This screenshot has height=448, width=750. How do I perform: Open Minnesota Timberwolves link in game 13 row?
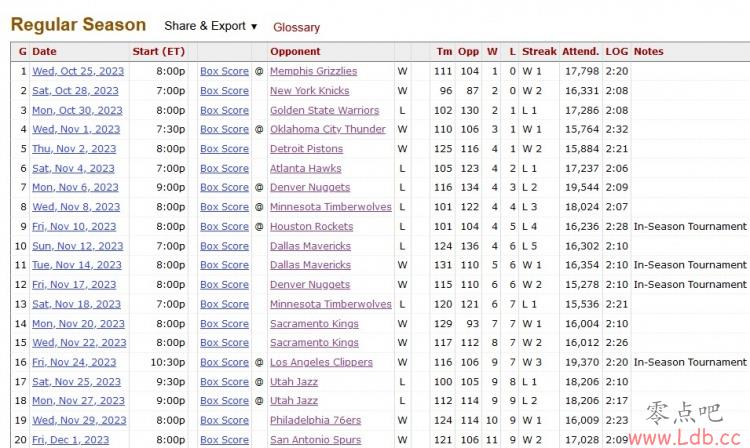point(331,305)
